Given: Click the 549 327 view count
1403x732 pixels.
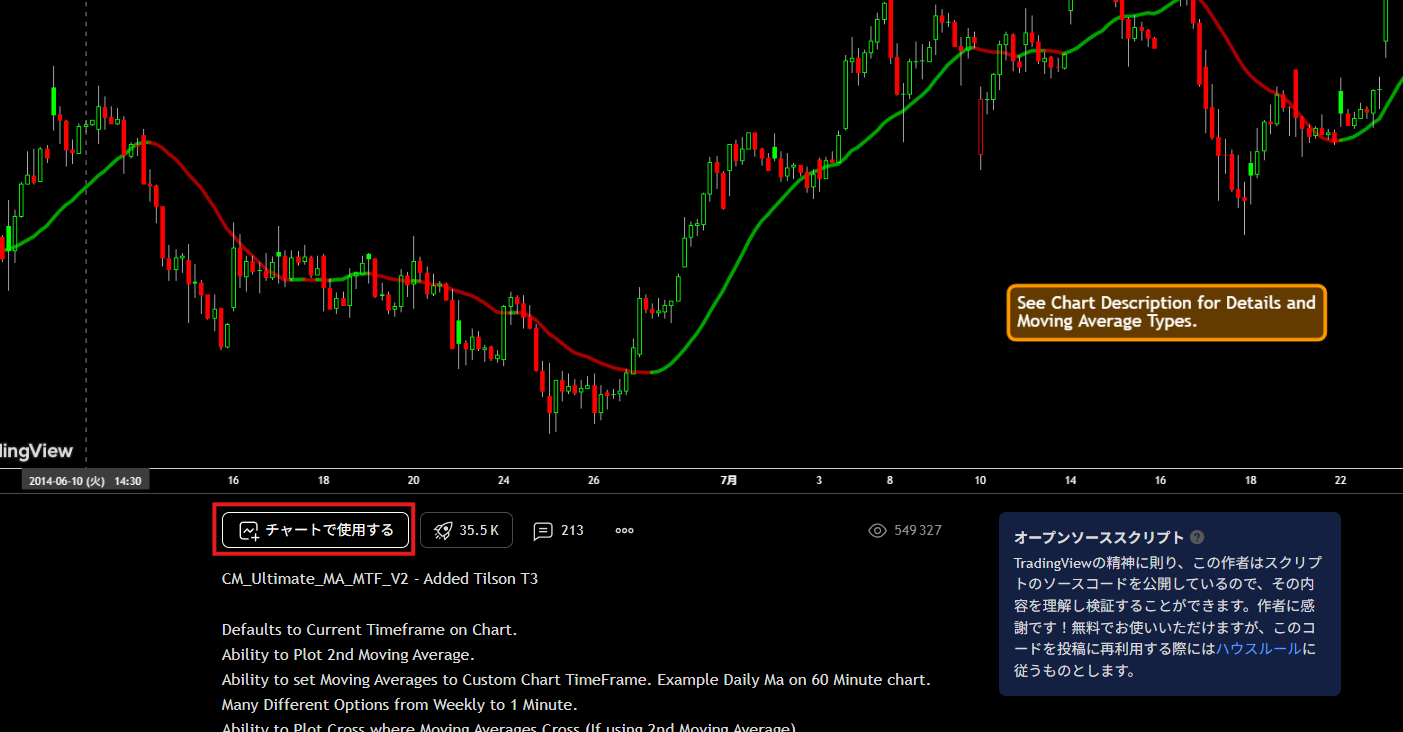Looking at the screenshot, I should point(917,530).
